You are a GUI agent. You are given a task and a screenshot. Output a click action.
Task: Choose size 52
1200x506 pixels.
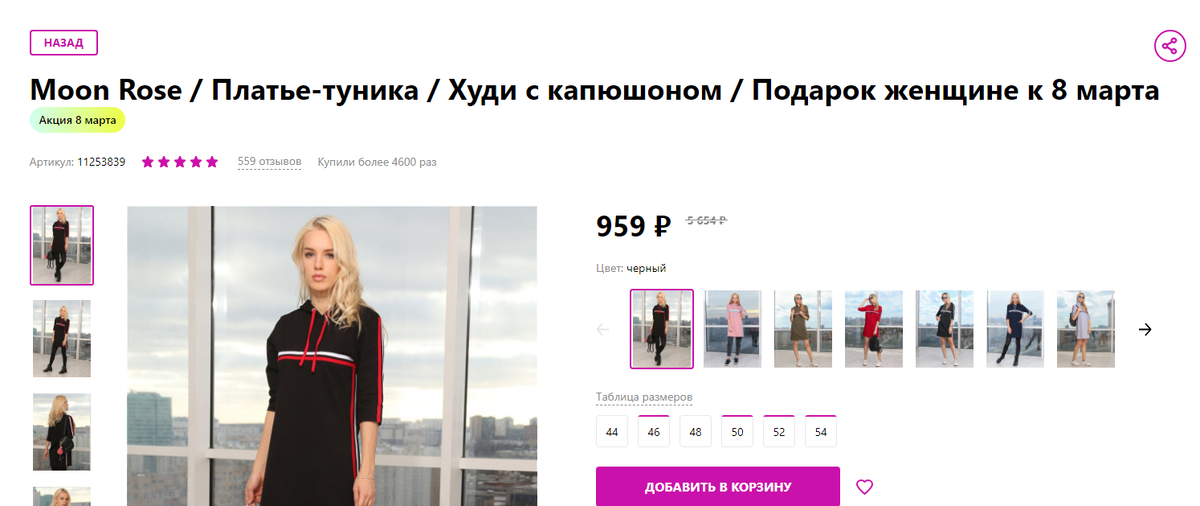(779, 431)
